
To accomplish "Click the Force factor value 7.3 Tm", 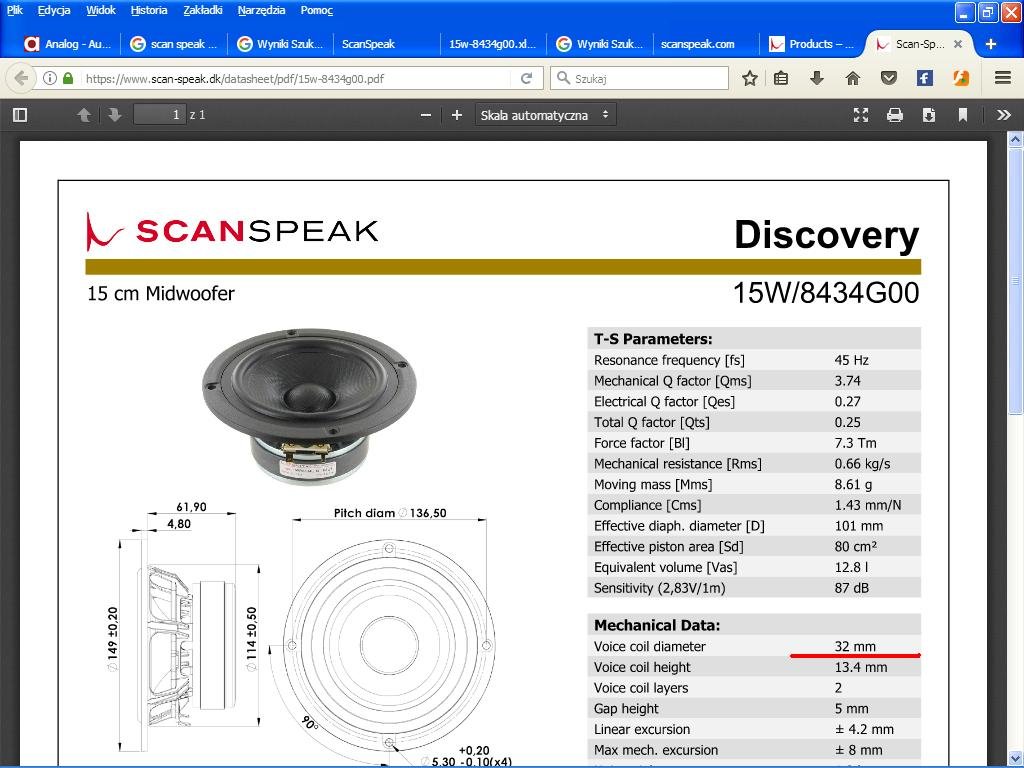I will pyautogui.click(x=855, y=443).
